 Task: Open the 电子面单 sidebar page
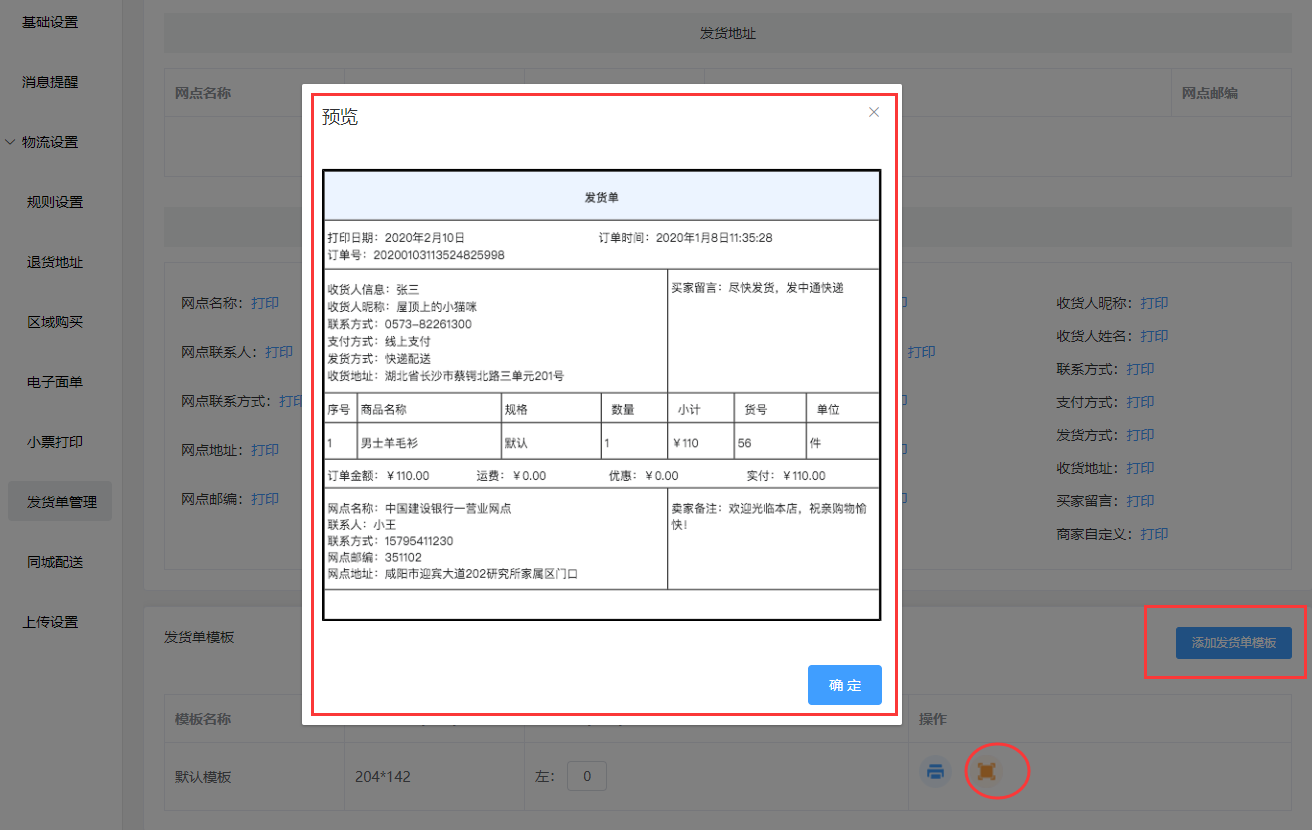click(x=55, y=382)
